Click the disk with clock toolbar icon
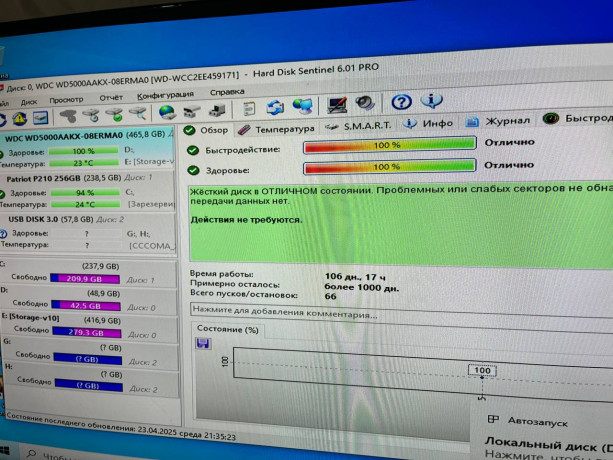The image size is (613, 460). [91, 115]
